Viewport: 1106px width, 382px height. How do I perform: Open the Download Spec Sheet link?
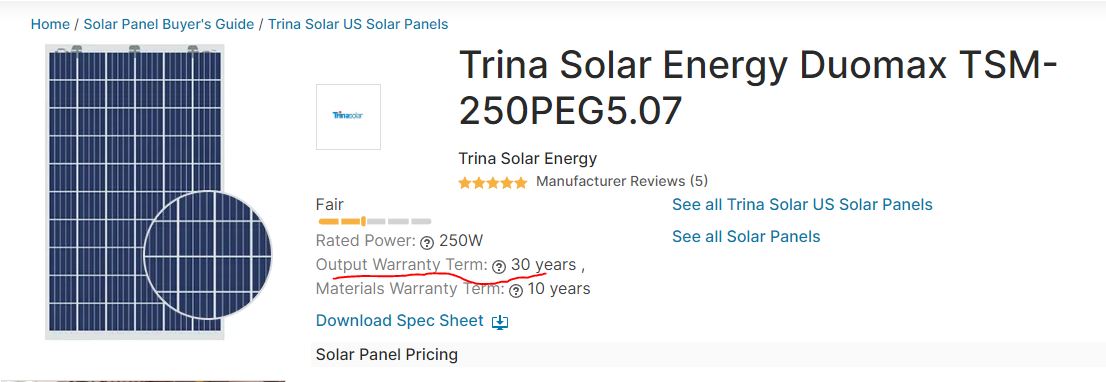coord(399,321)
